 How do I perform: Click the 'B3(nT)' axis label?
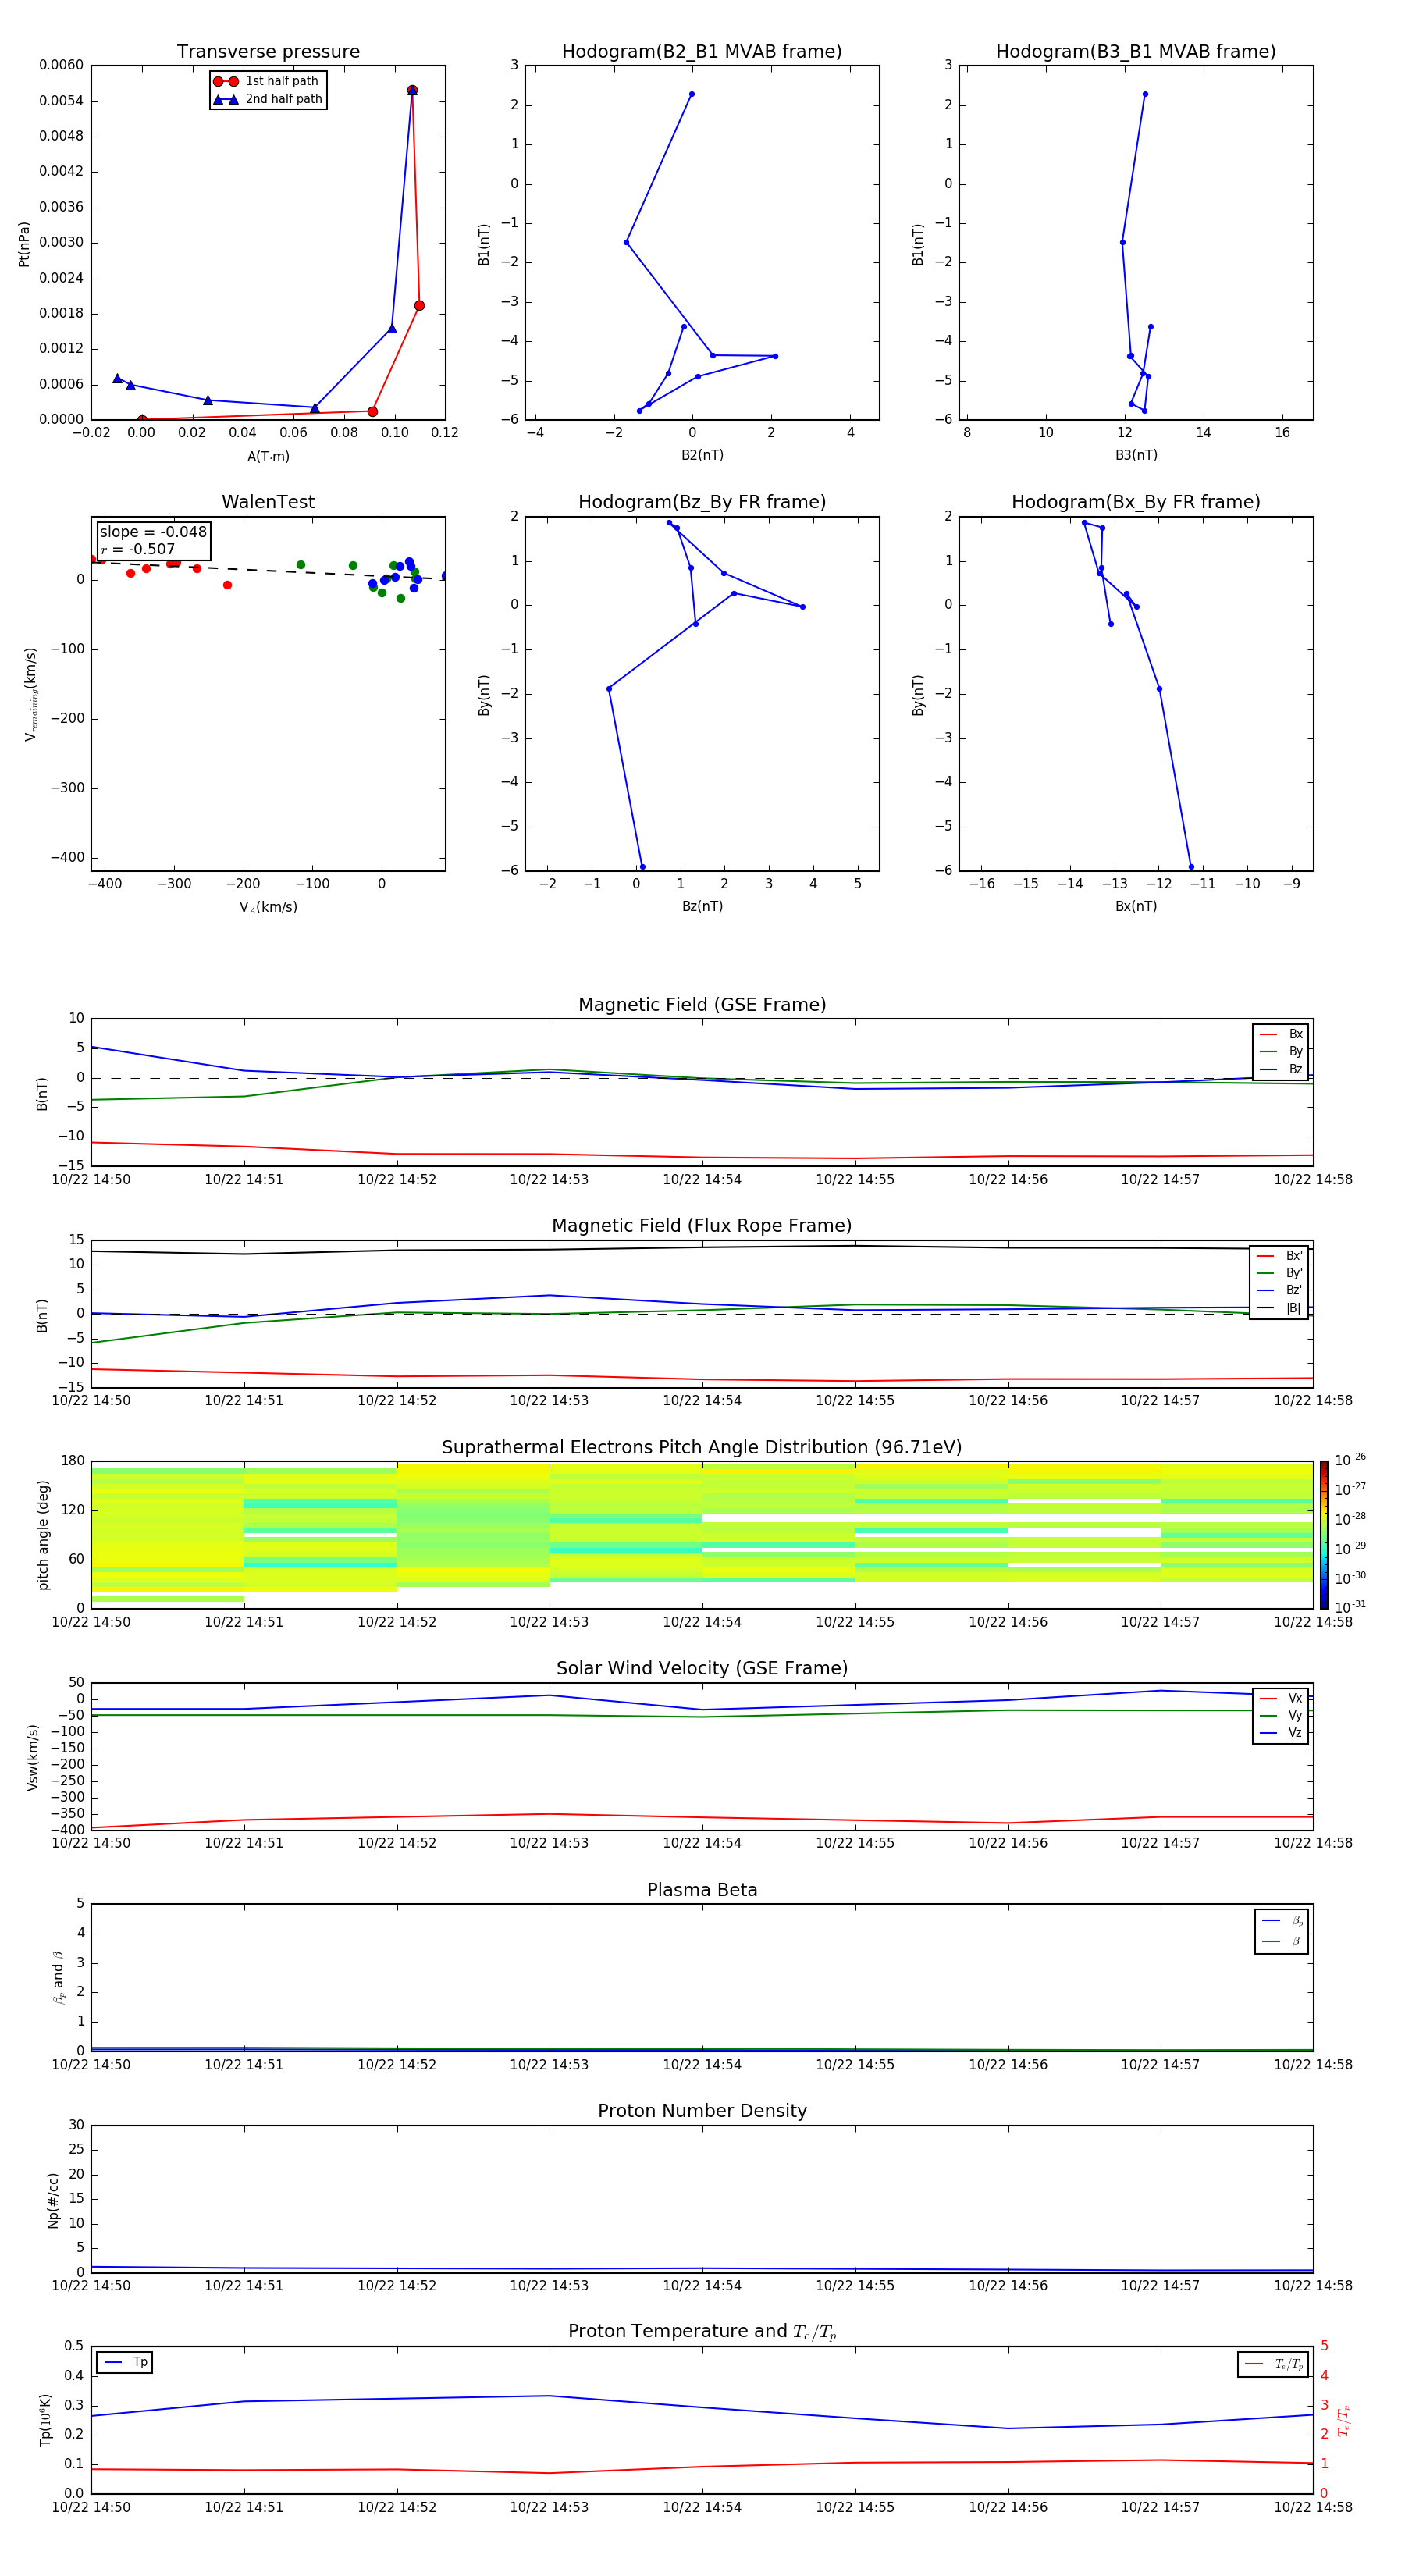1136,455
